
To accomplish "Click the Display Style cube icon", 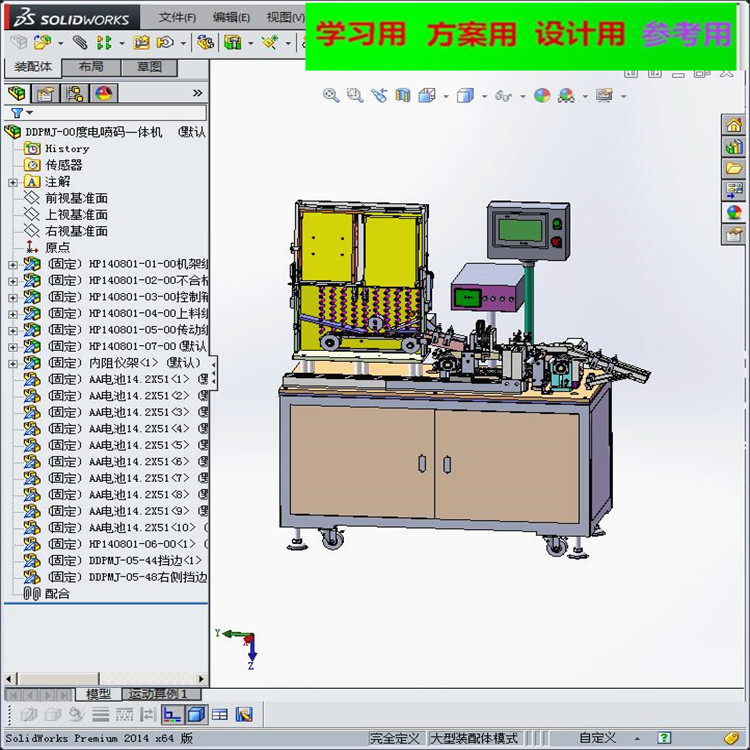I will [465, 95].
